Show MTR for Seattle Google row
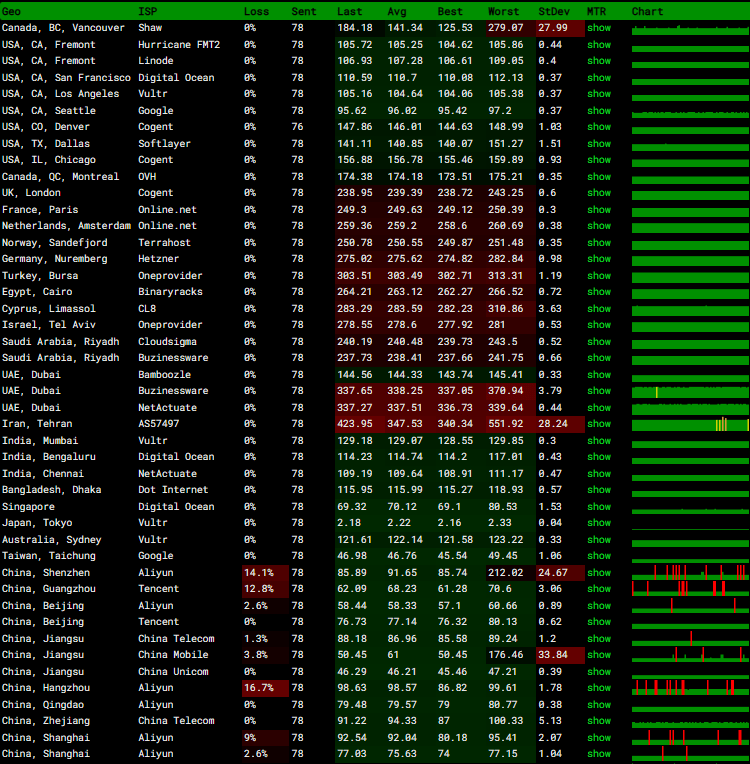750x764 pixels. click(599, 111)
